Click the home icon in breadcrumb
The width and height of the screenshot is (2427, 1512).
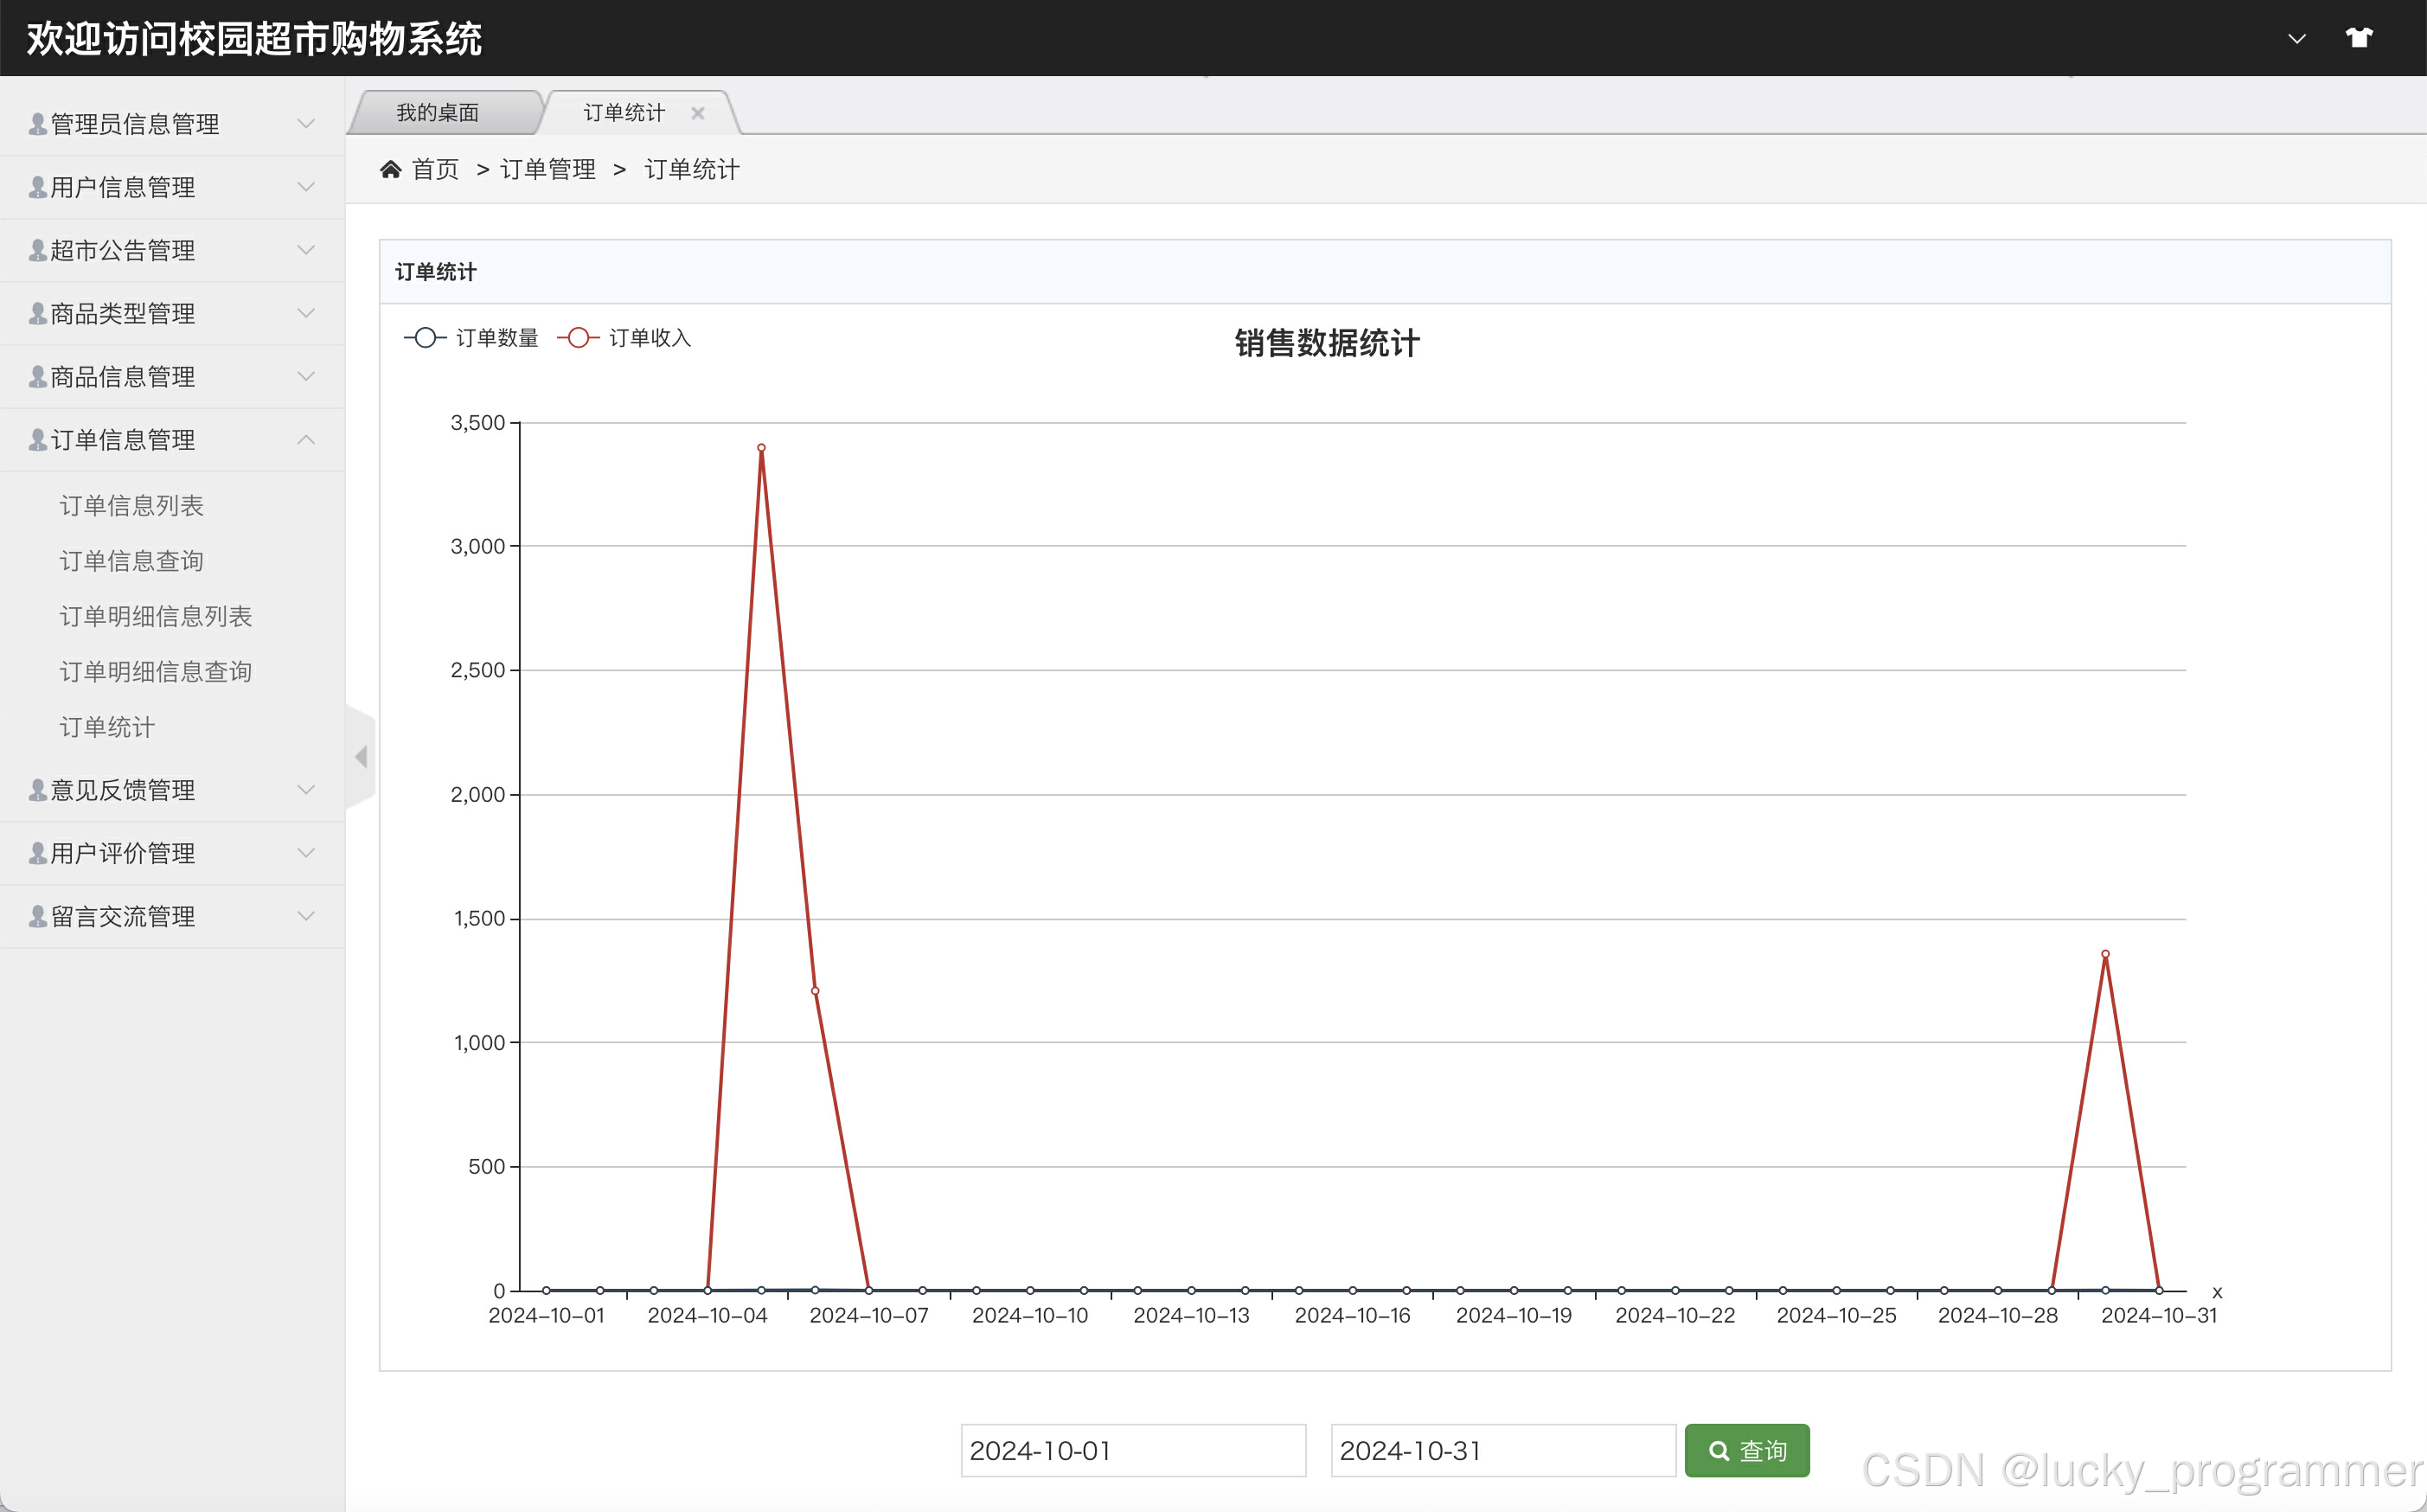coord(390,169)
